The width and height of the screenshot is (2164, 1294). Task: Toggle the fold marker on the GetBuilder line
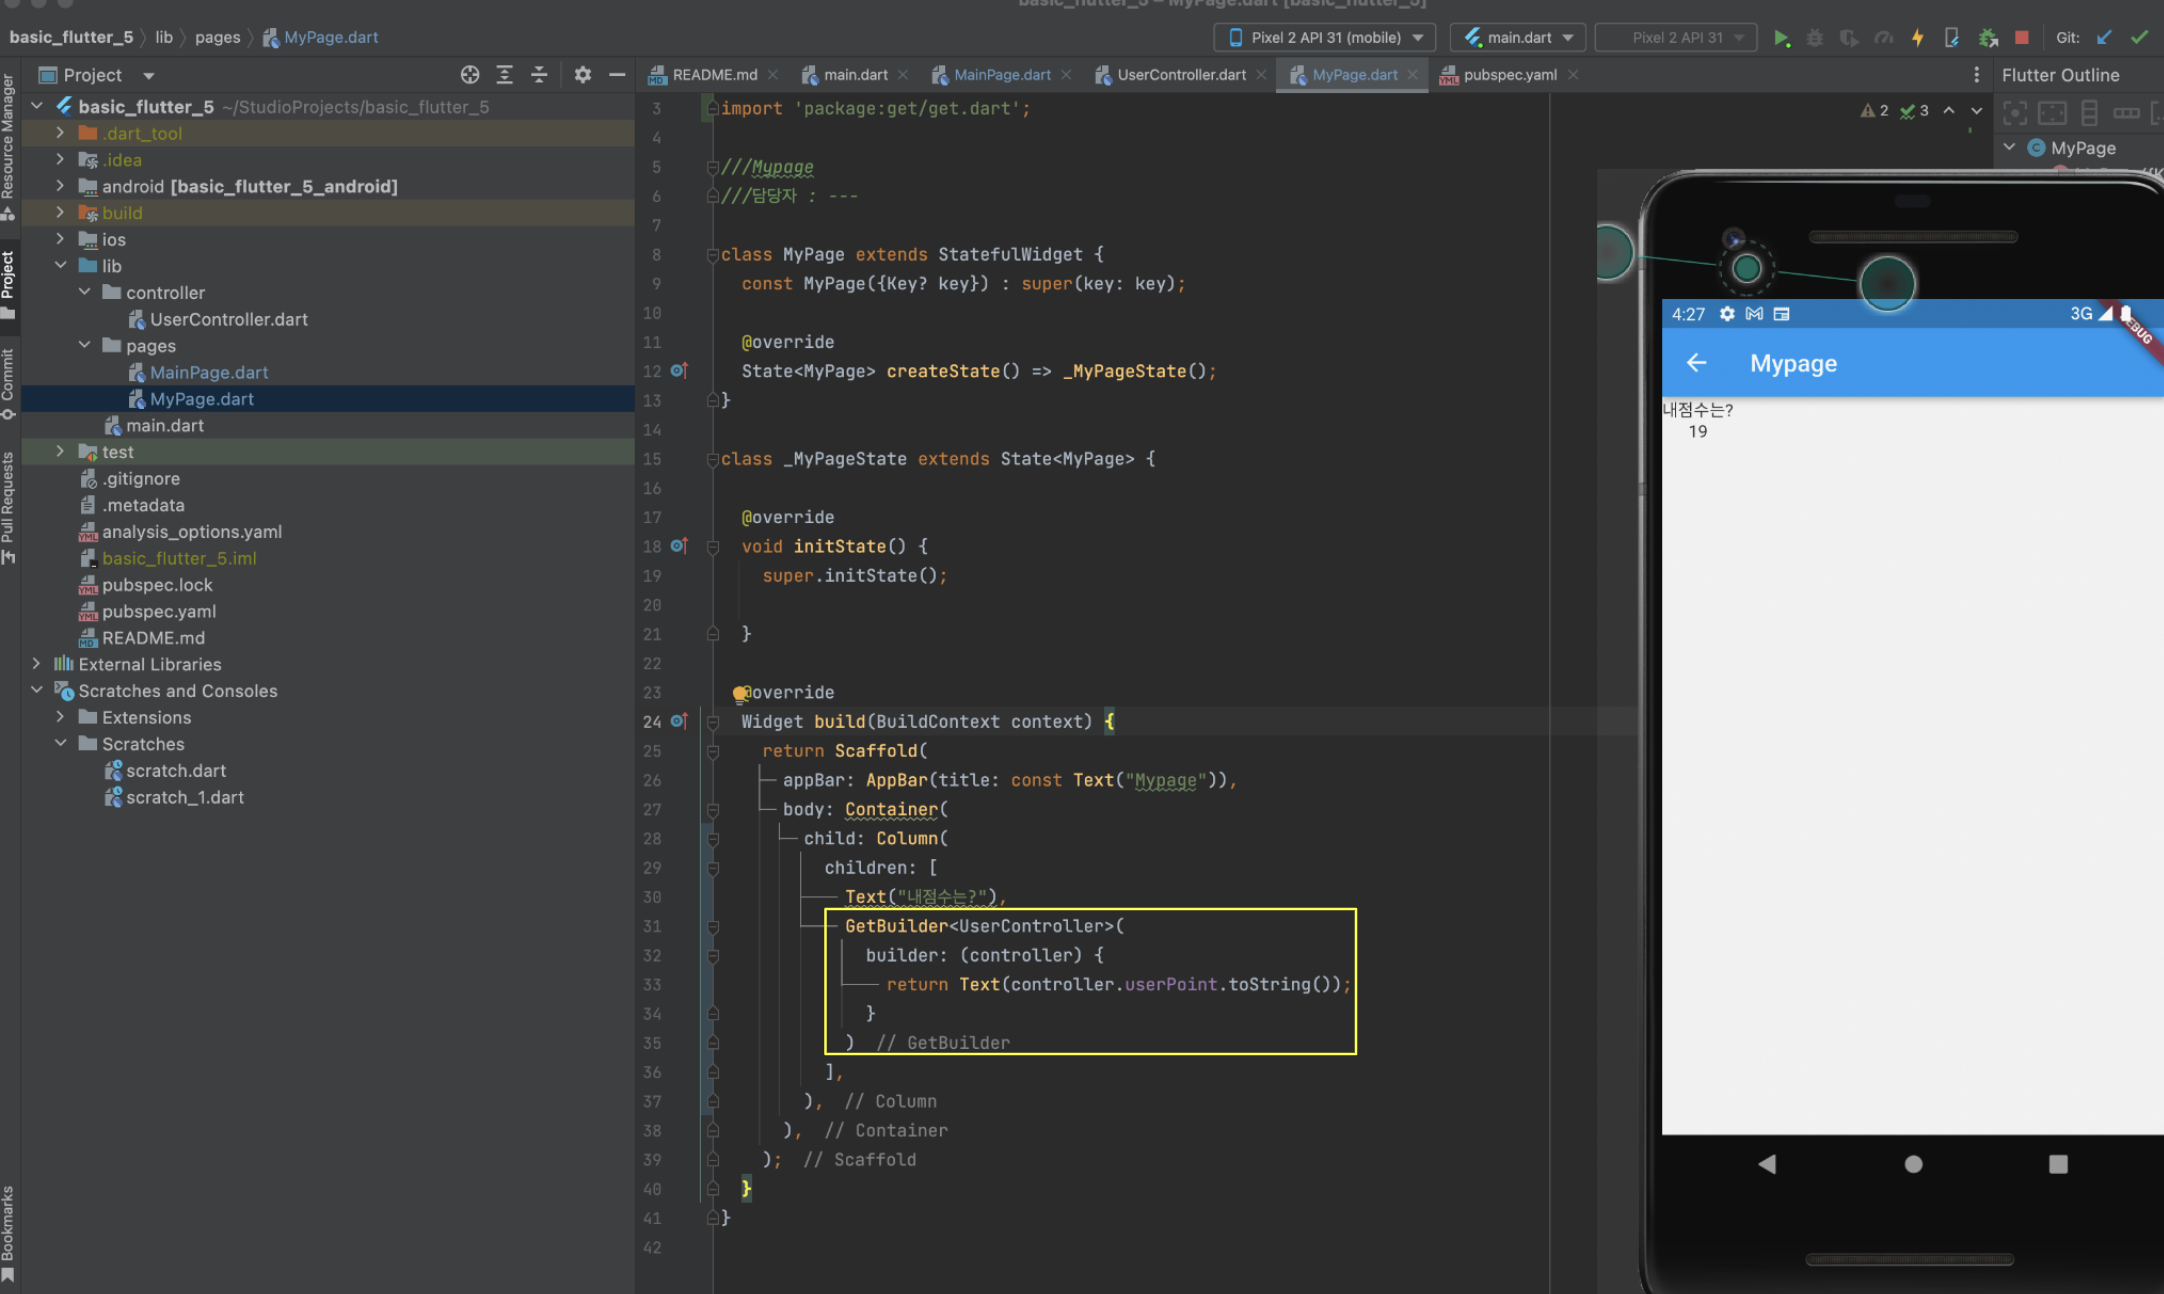tap(713, 927)
